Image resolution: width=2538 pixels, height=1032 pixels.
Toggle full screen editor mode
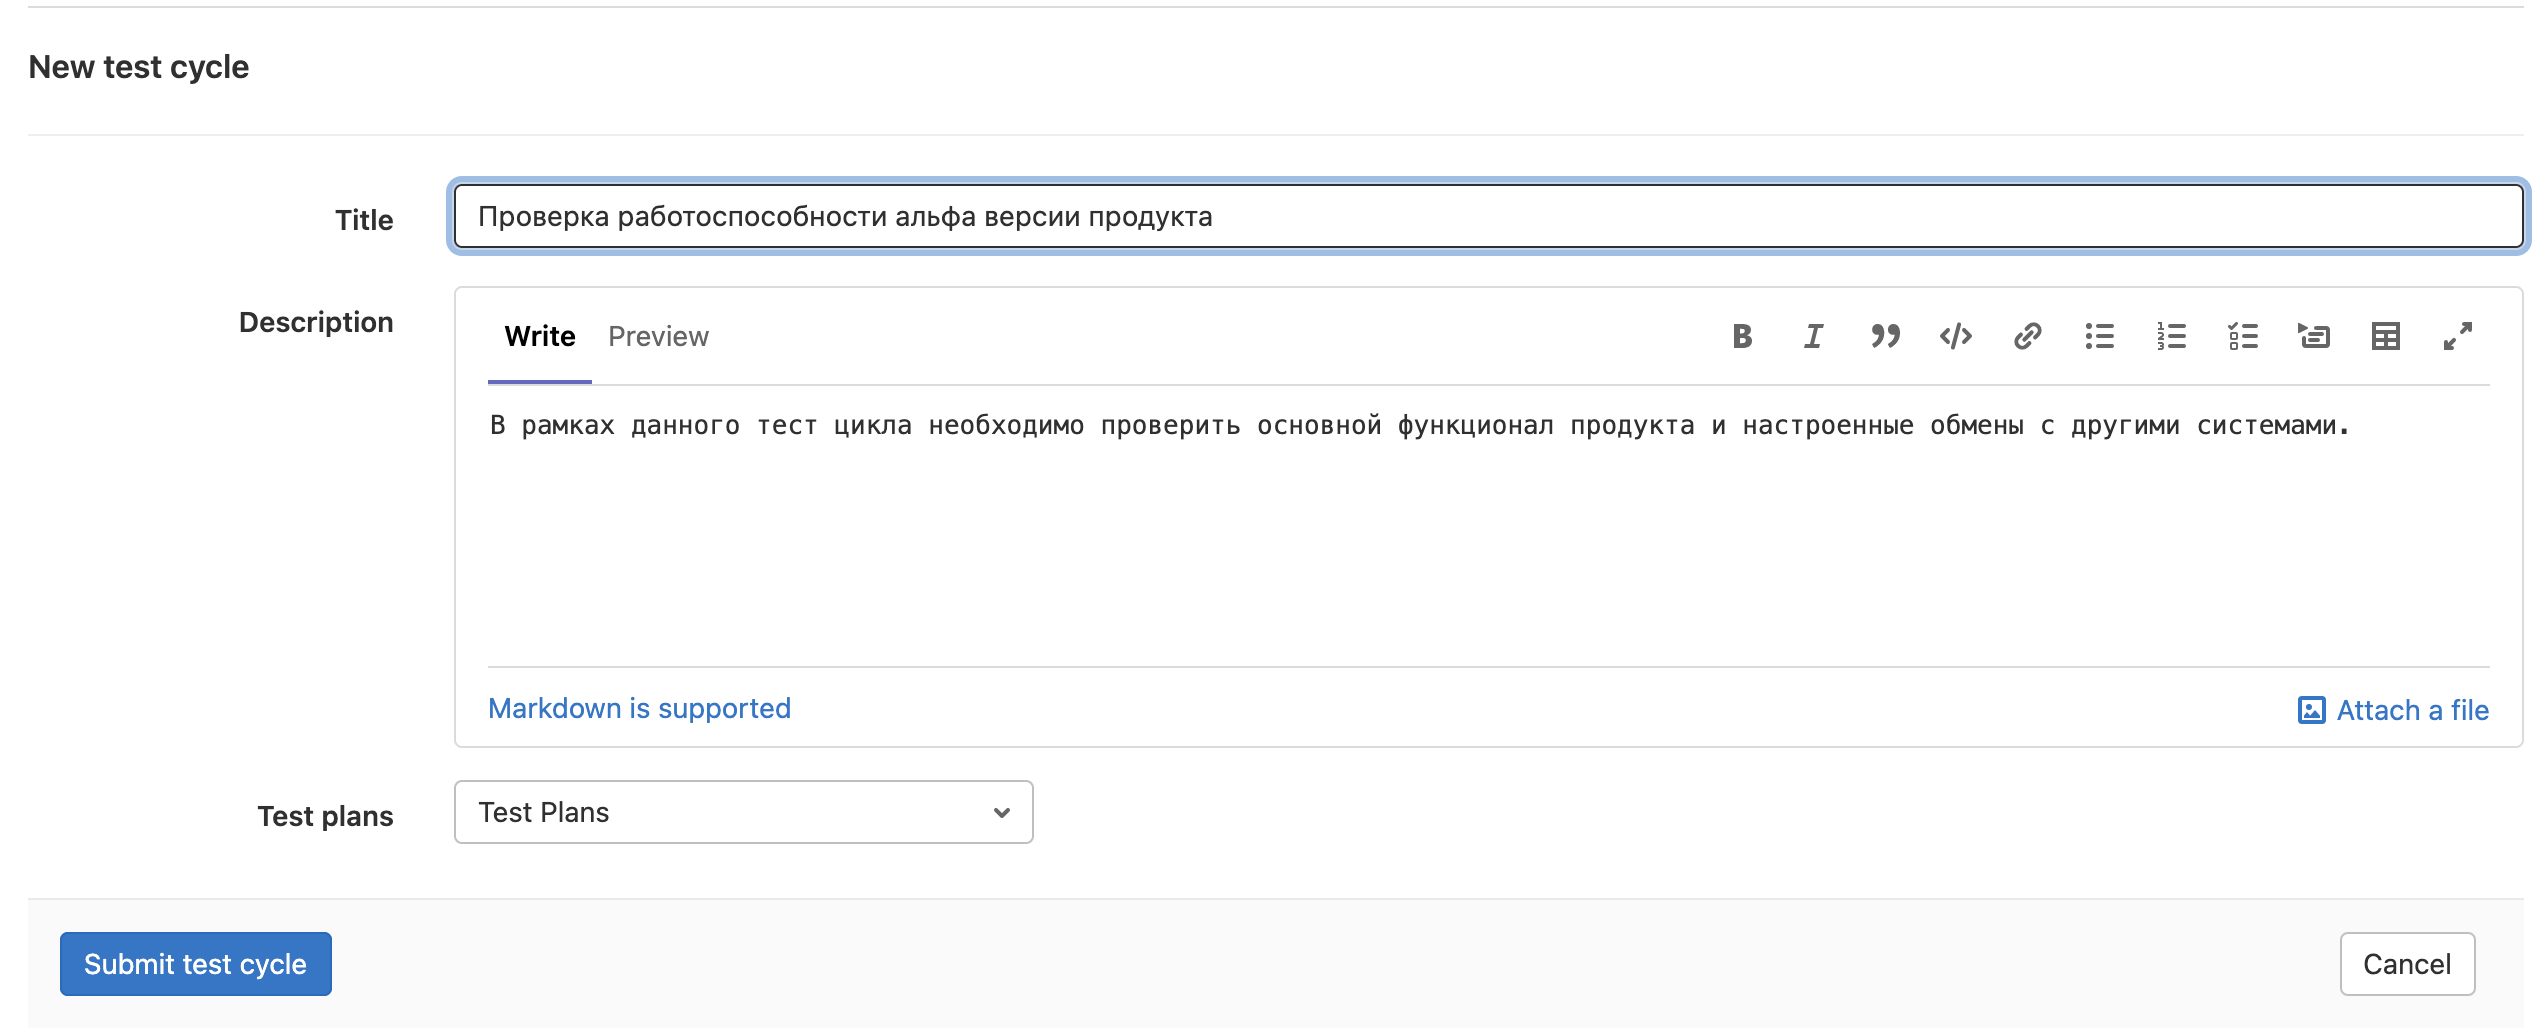point(2458,336)
